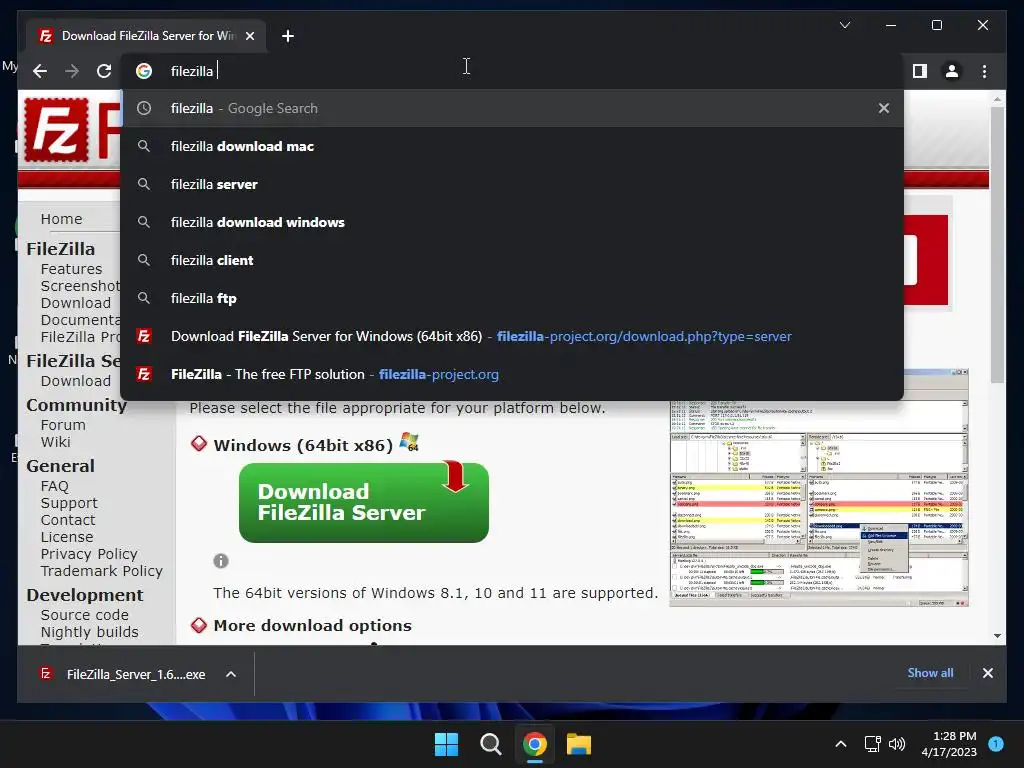Reload the page with refresh icon

click(104, 71)
